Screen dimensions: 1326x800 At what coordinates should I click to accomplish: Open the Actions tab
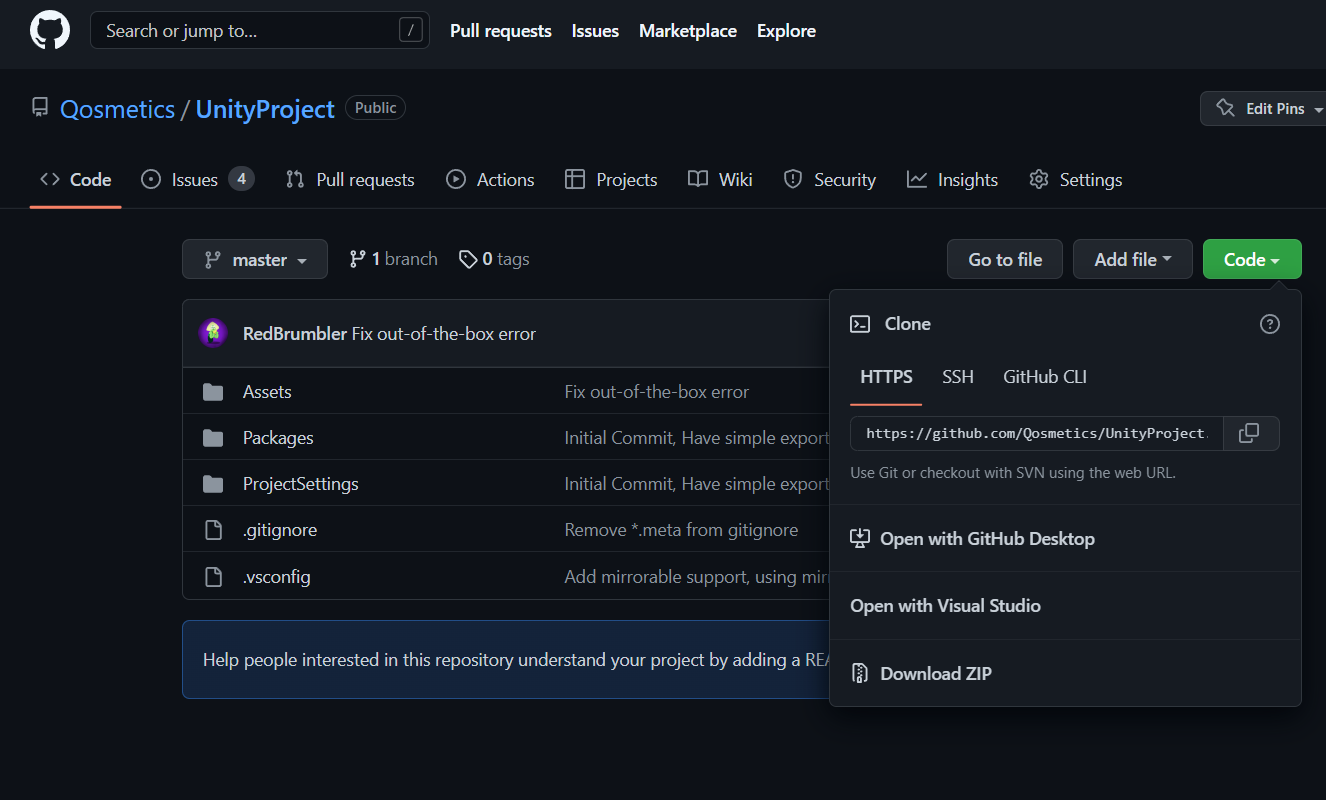(490, 180)
